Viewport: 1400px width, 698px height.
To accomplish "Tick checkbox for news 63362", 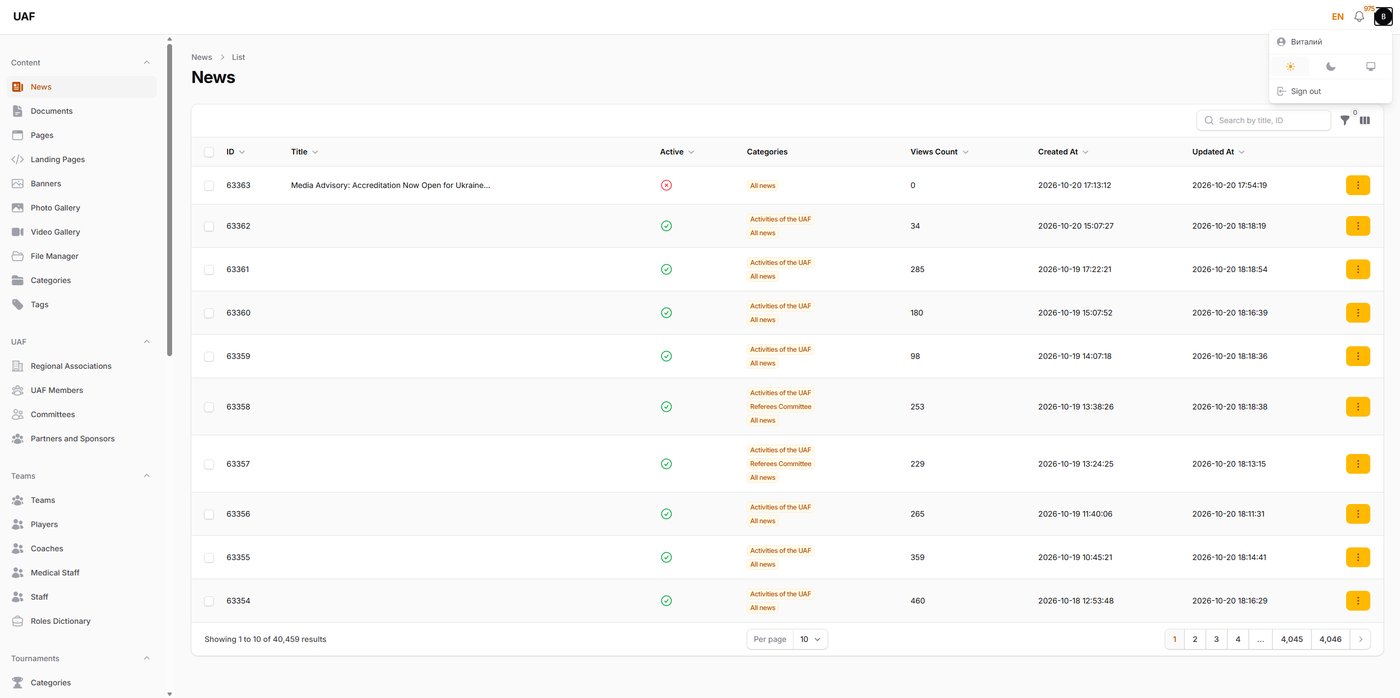I will [209, 226].
